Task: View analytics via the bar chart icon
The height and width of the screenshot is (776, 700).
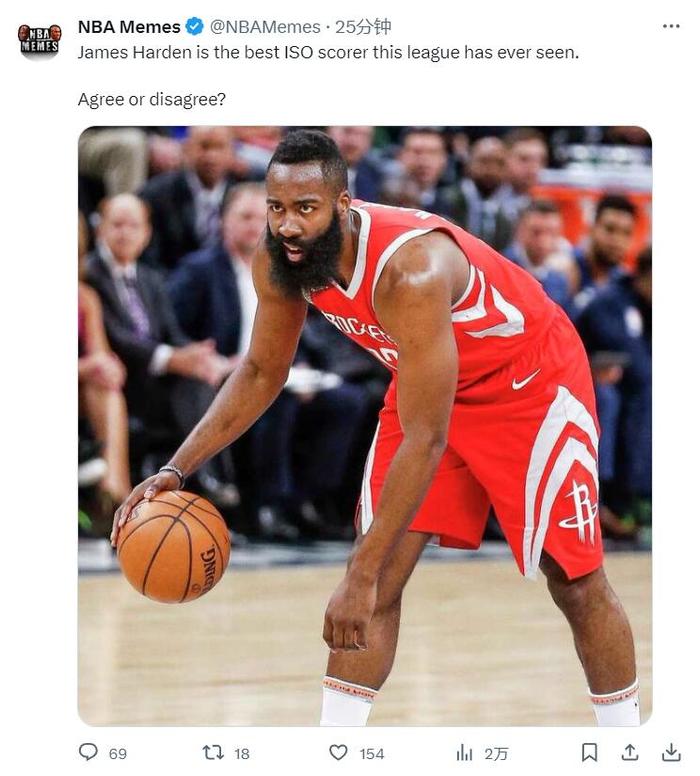Action: coord(464,753)
